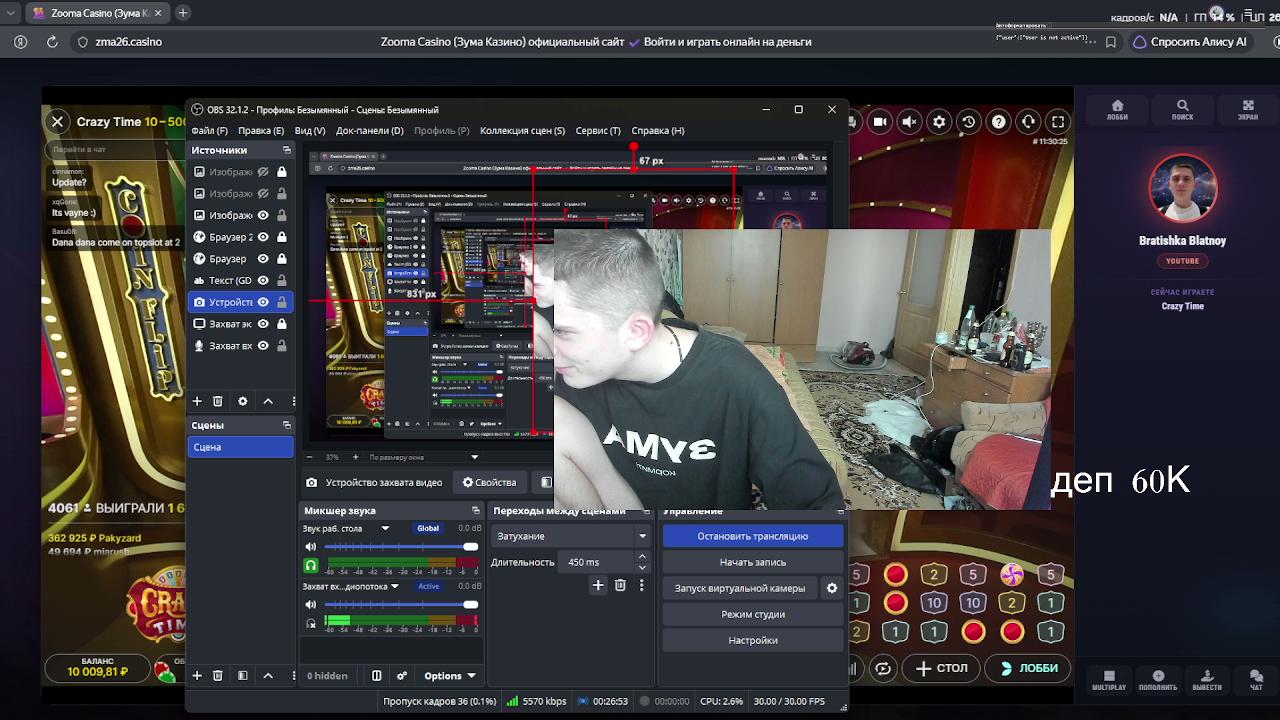1280x720 pixels.
Task: Hide the Браузер 2 source
Action: [x=263, y=237]
